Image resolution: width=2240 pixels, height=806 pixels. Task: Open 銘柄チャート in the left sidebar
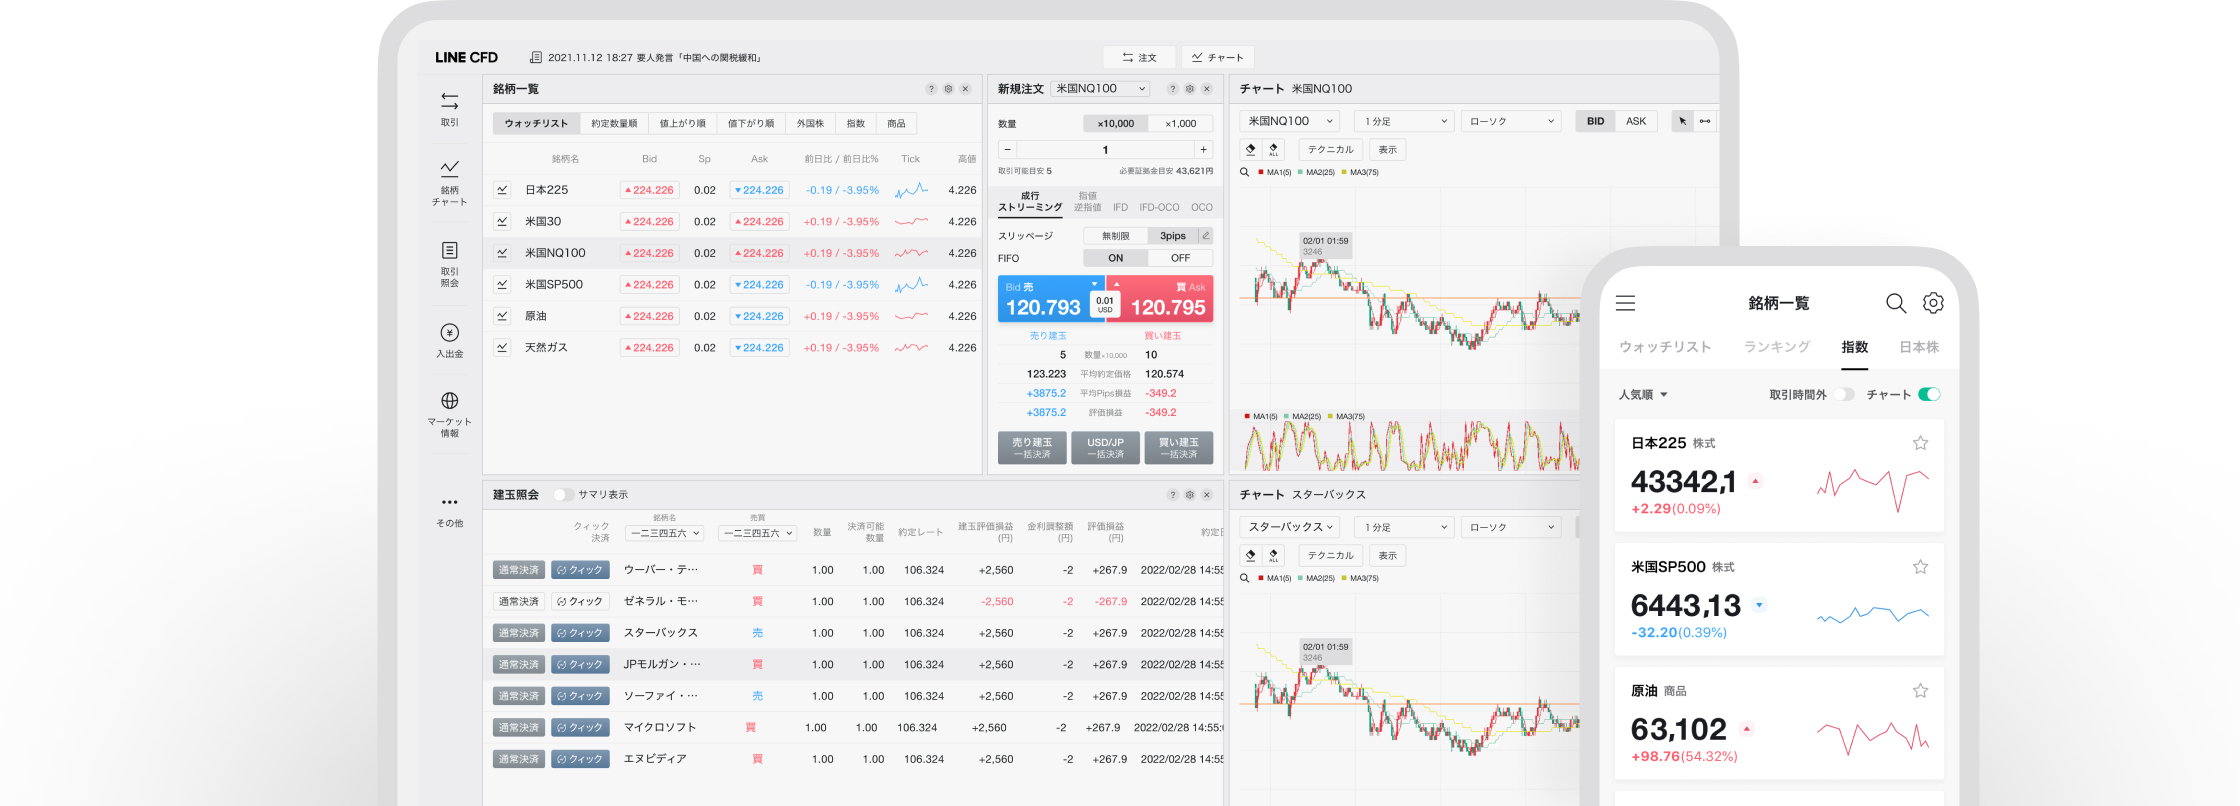tap(449, 181)
